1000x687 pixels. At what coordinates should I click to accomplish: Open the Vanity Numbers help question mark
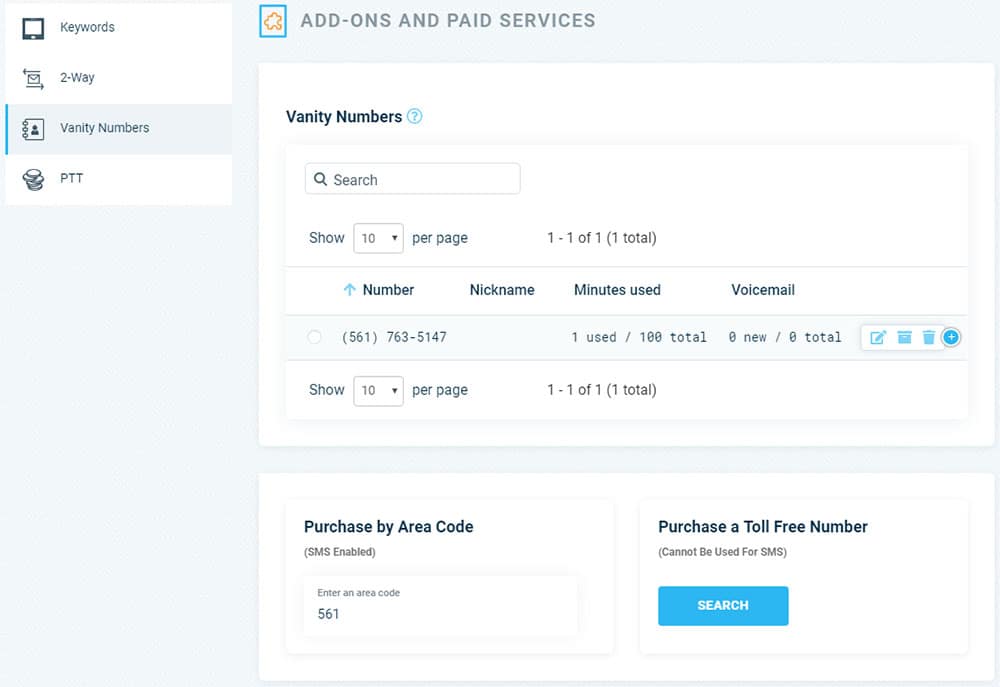pyautogui.click(x=415, y=116)
